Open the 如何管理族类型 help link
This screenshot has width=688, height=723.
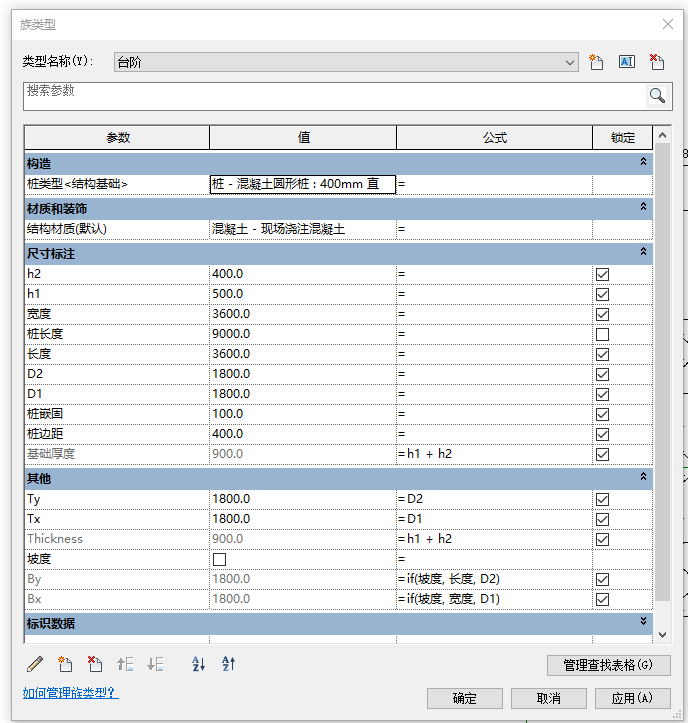(x=70, y=693)
